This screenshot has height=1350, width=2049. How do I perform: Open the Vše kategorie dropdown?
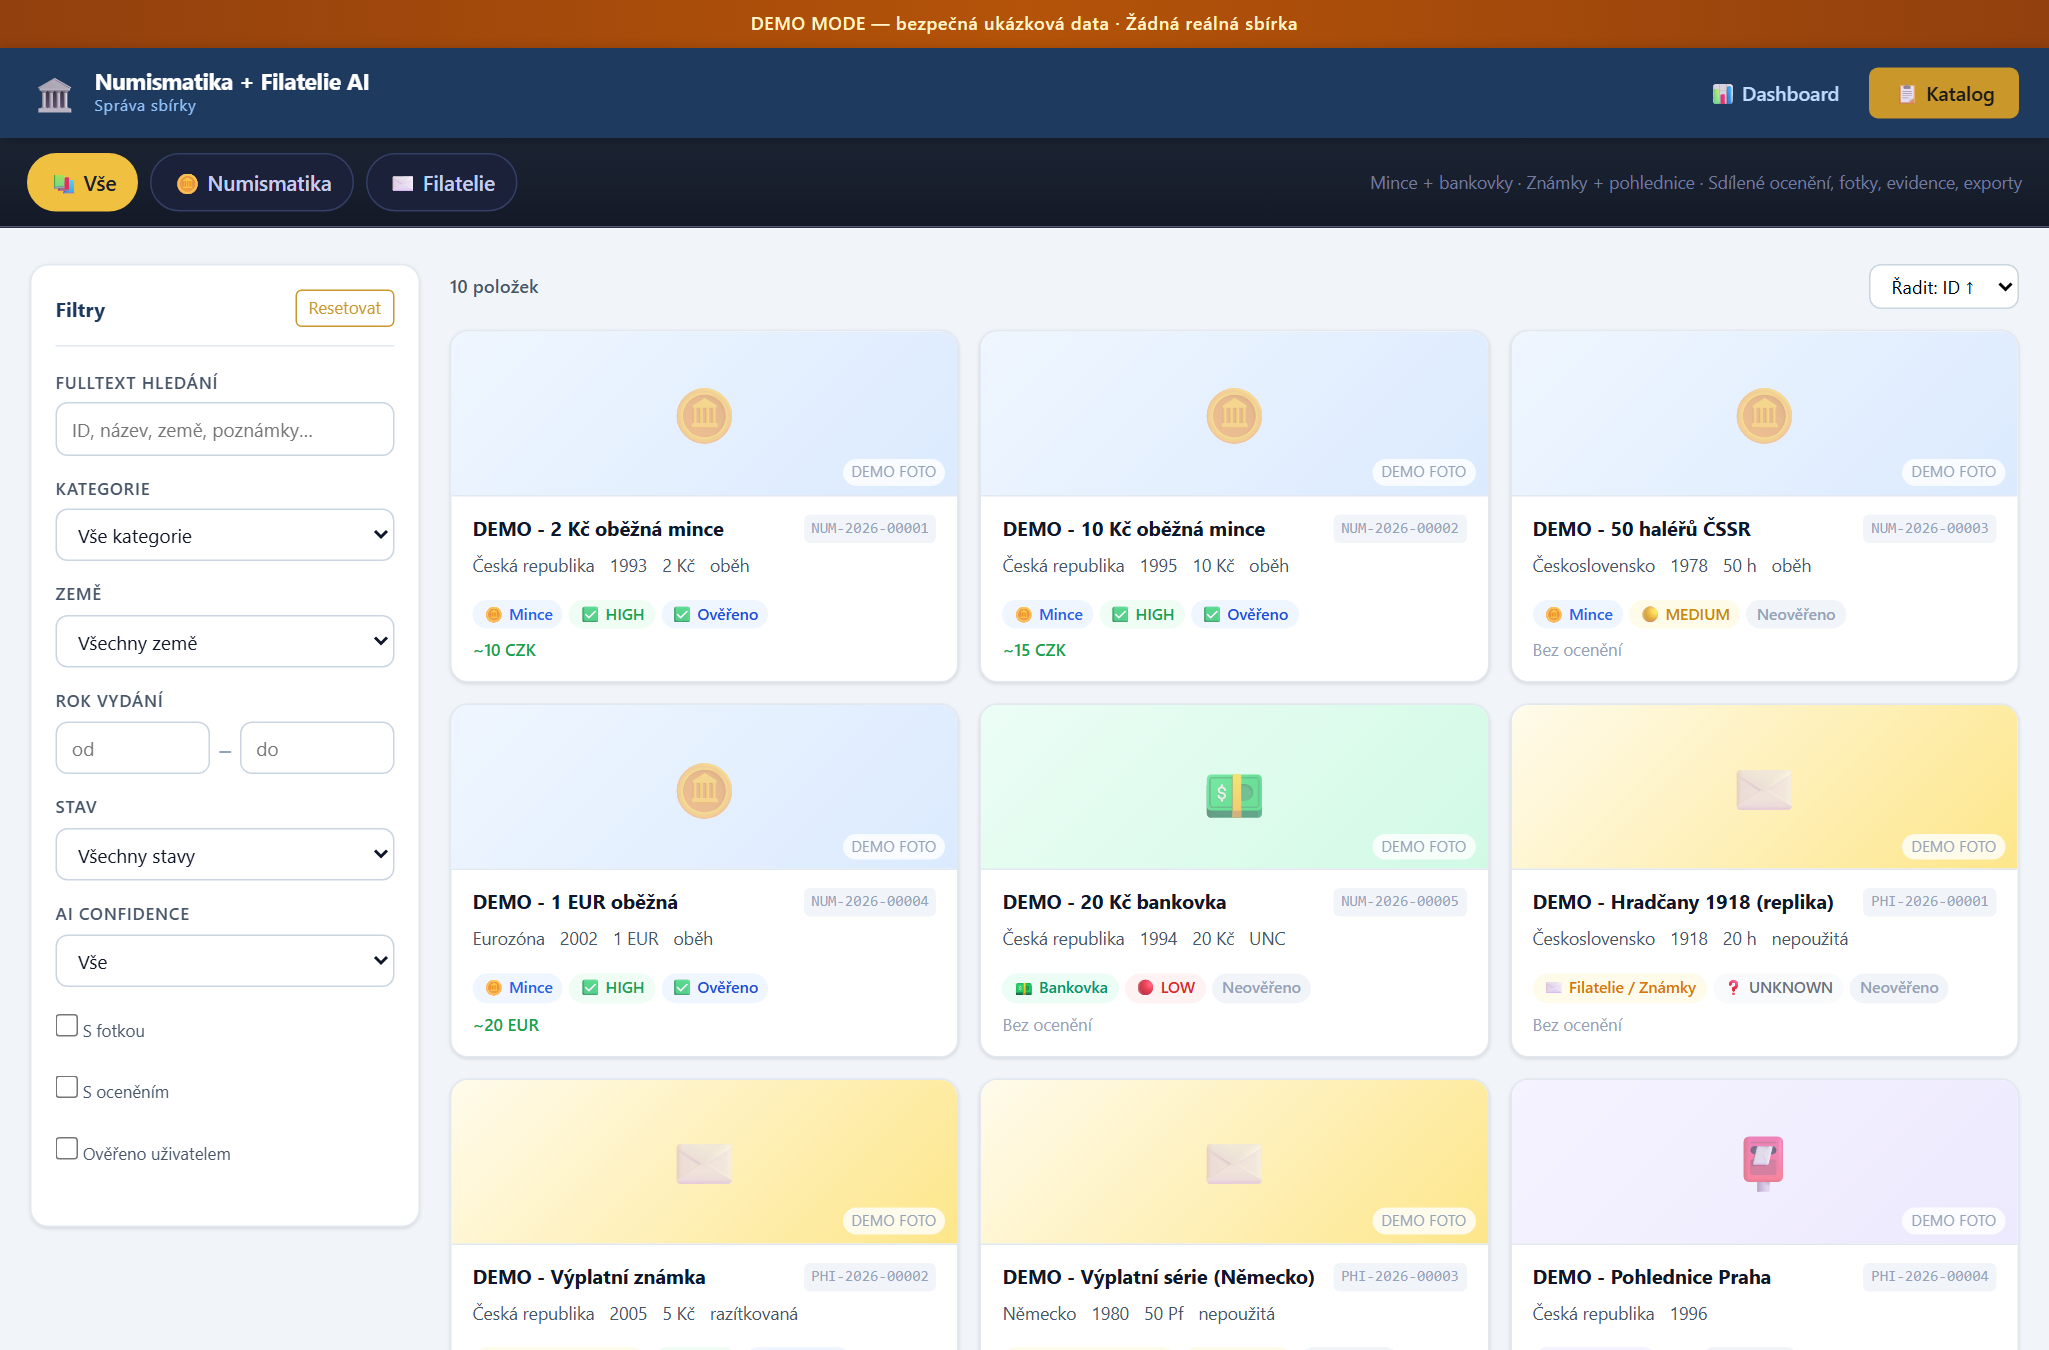(225, 535)
